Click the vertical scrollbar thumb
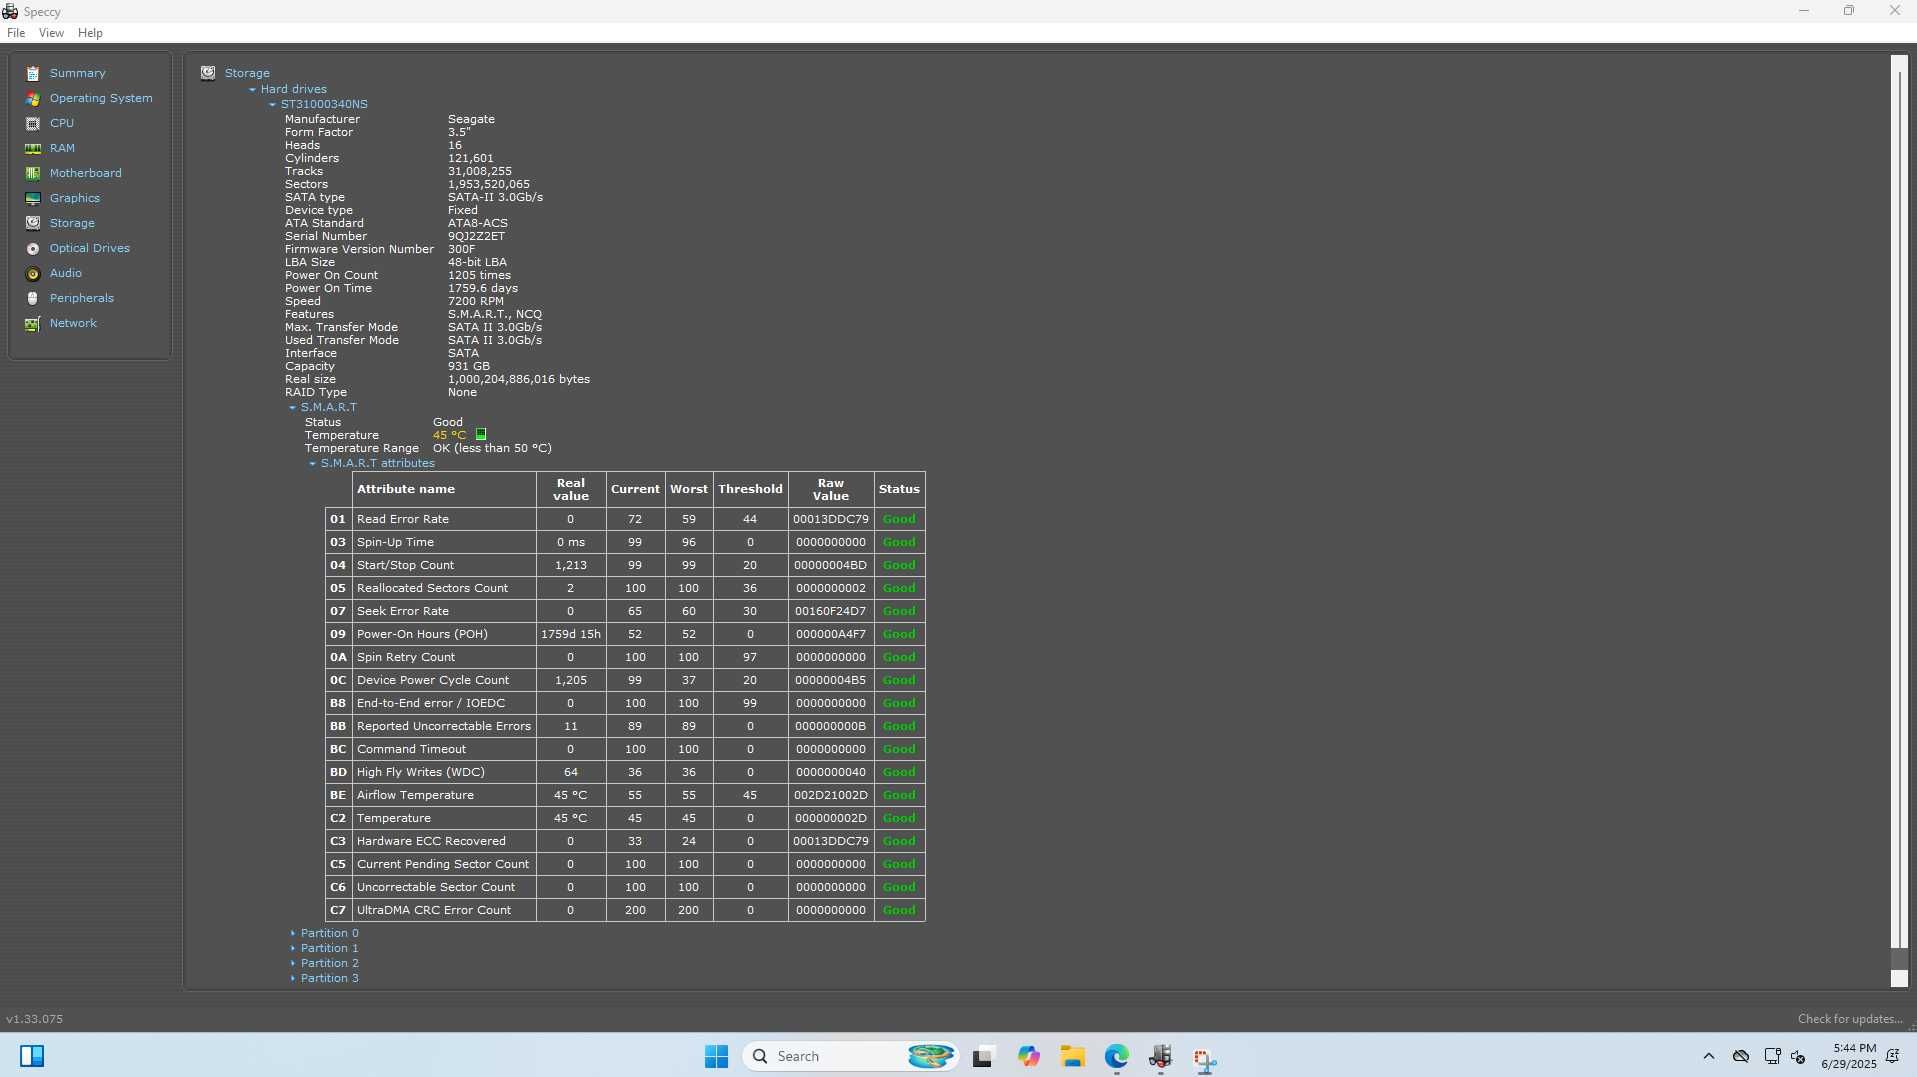The height and width of the screenshot is (1077, 1917). tap(1899, 508)
